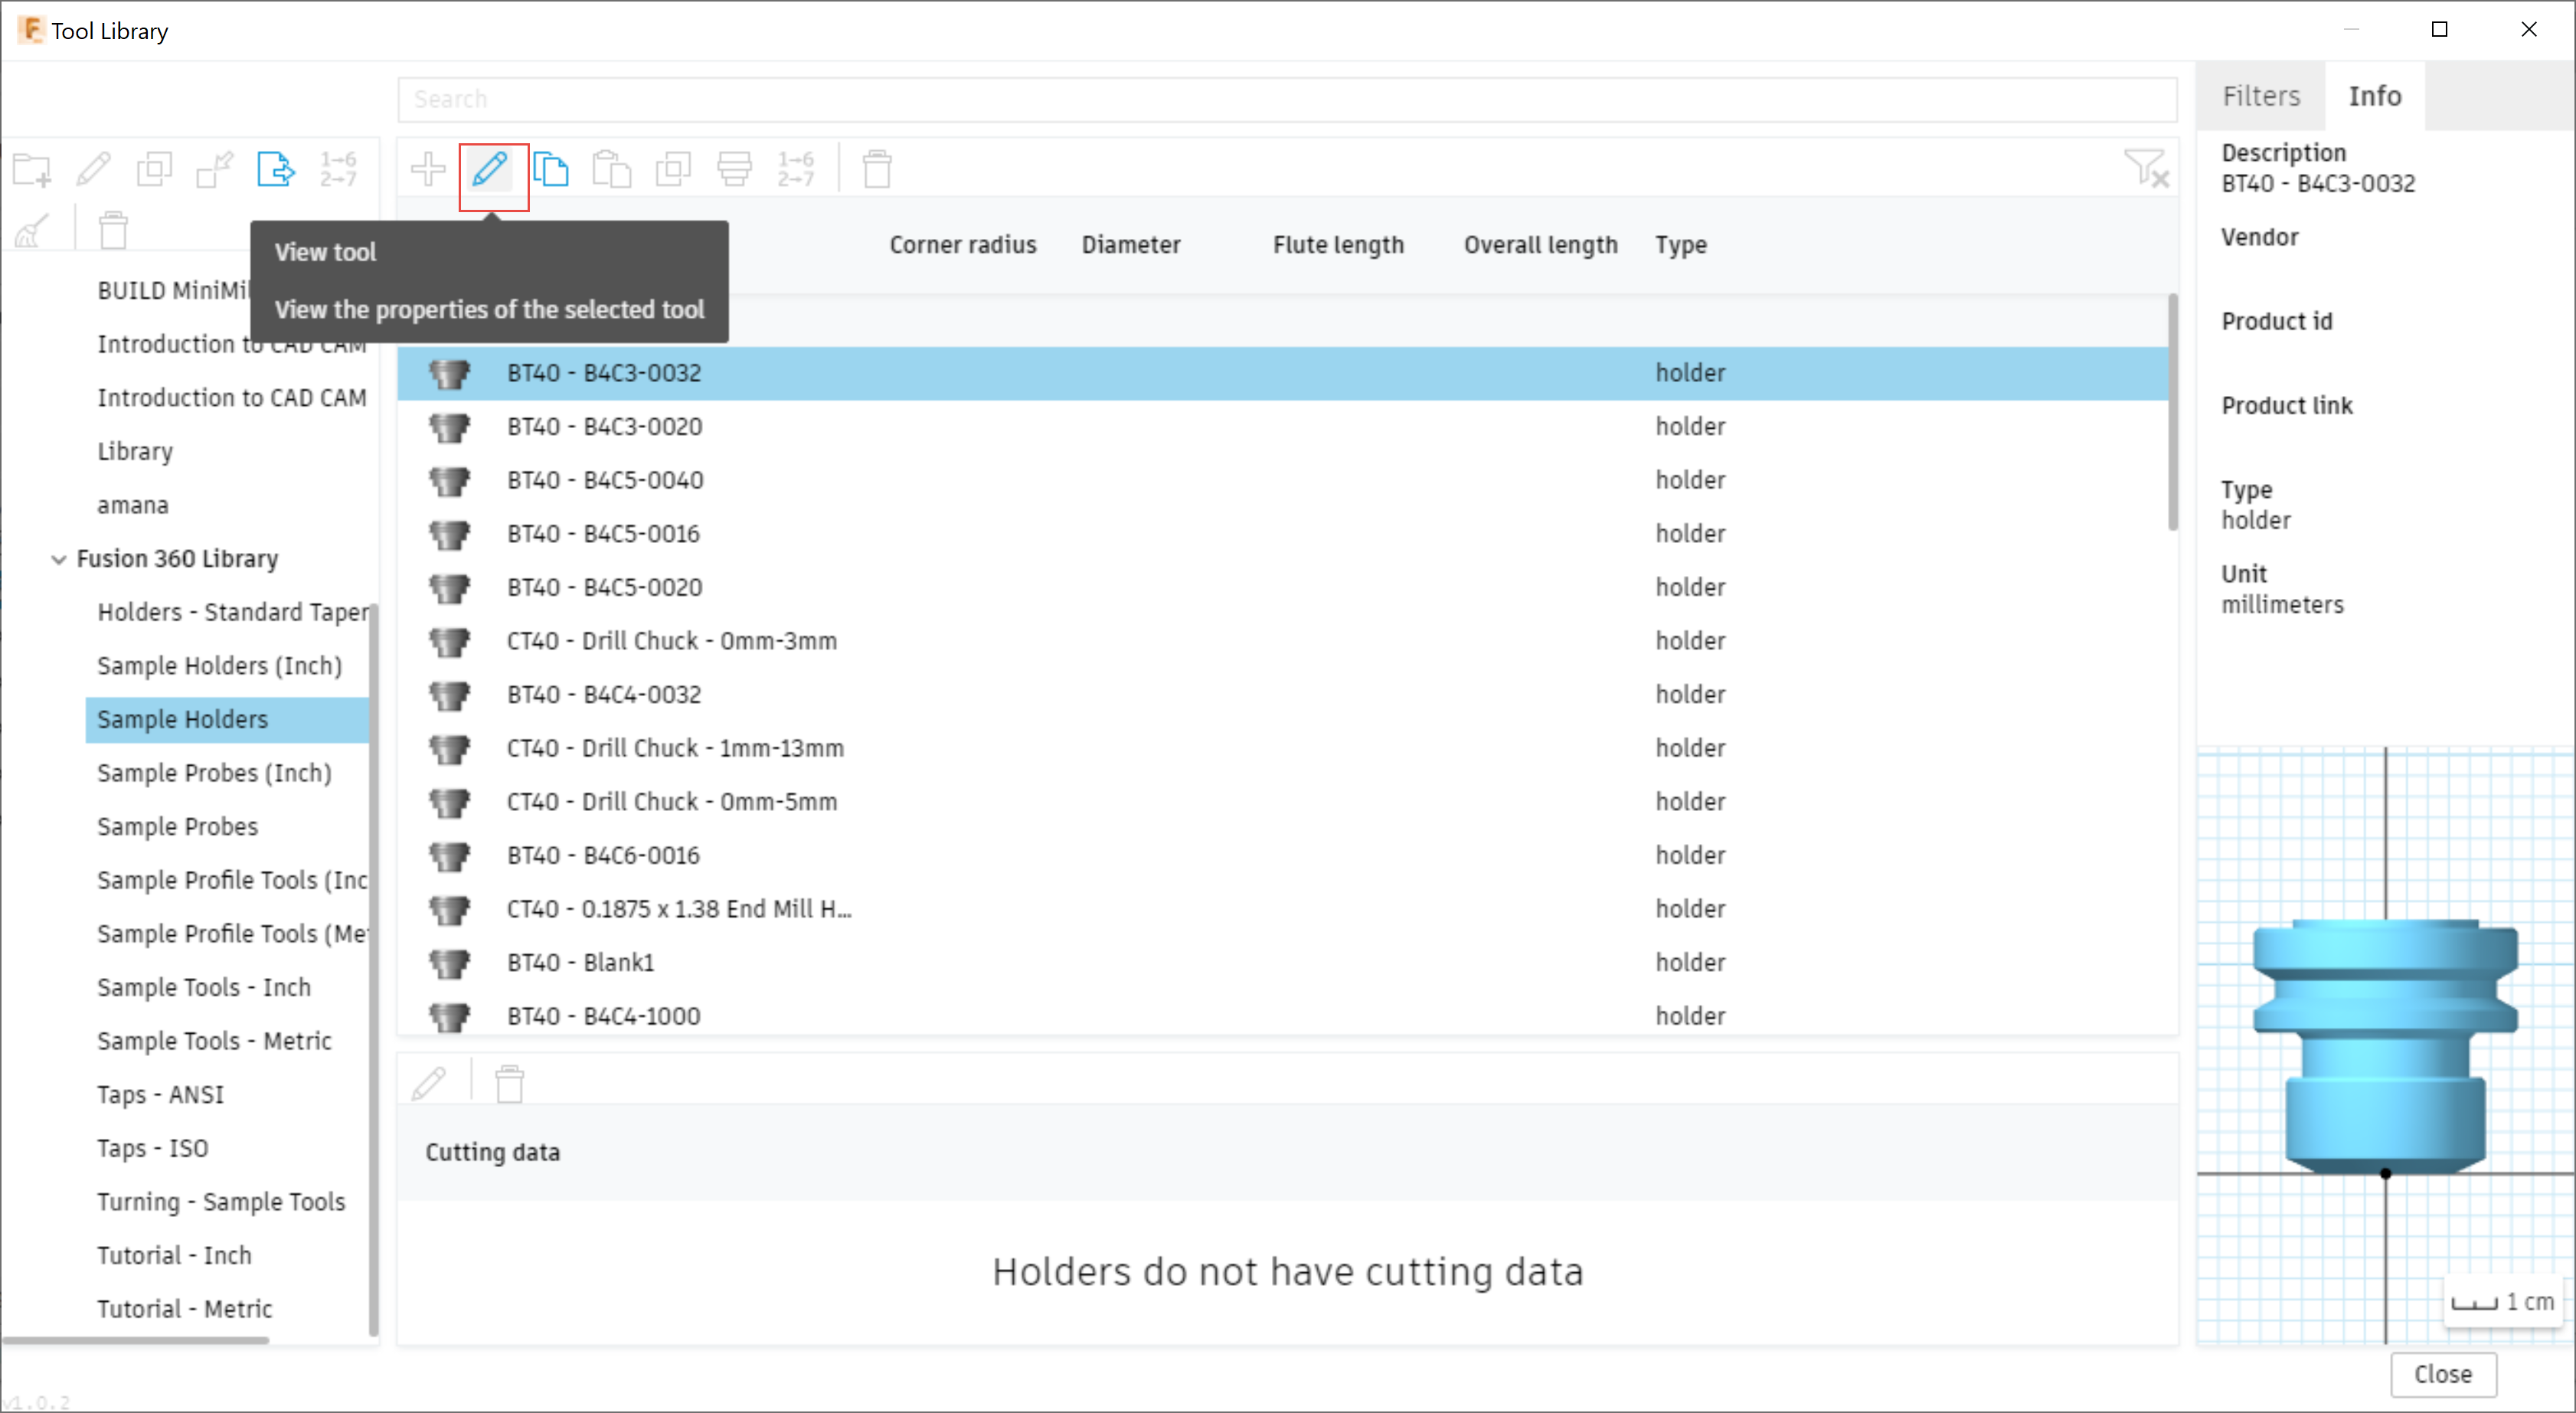Click the new library folder icon
Screen dimensions: 2576x1413
tap(32, 169)
